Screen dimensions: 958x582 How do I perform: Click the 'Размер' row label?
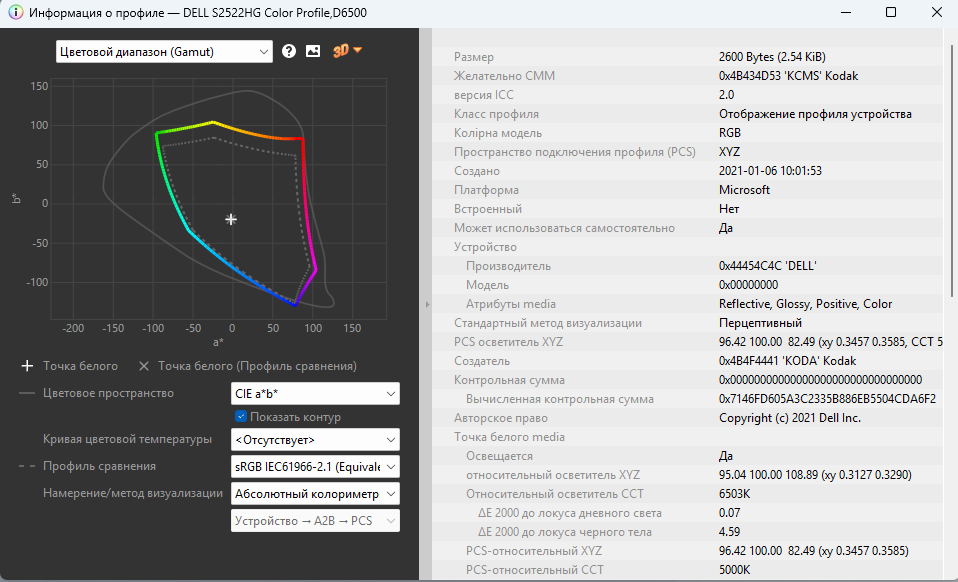click(474, 57)
